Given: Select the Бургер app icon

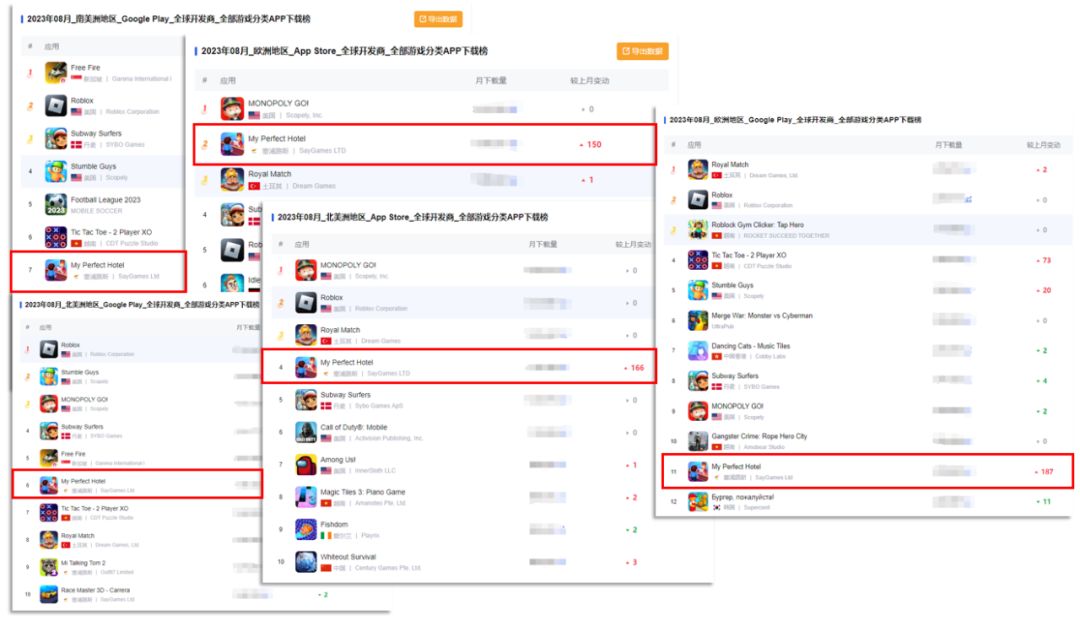Looking at the screenshot, I should 698,501.
